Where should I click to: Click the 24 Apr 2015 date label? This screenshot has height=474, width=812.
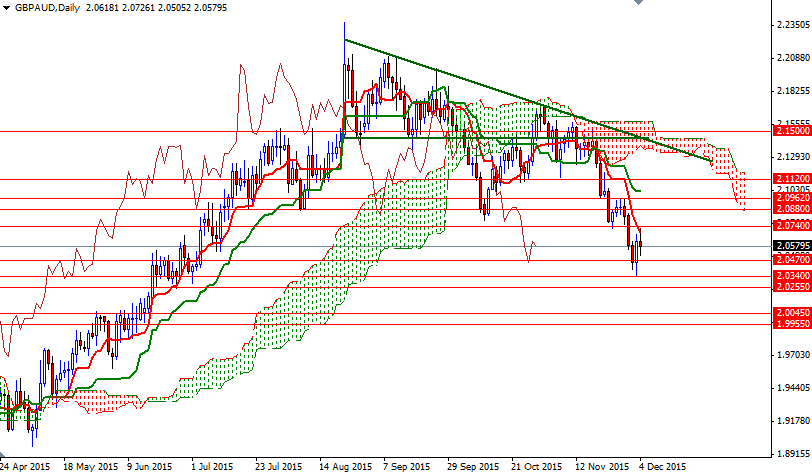[x=25, y=467]
